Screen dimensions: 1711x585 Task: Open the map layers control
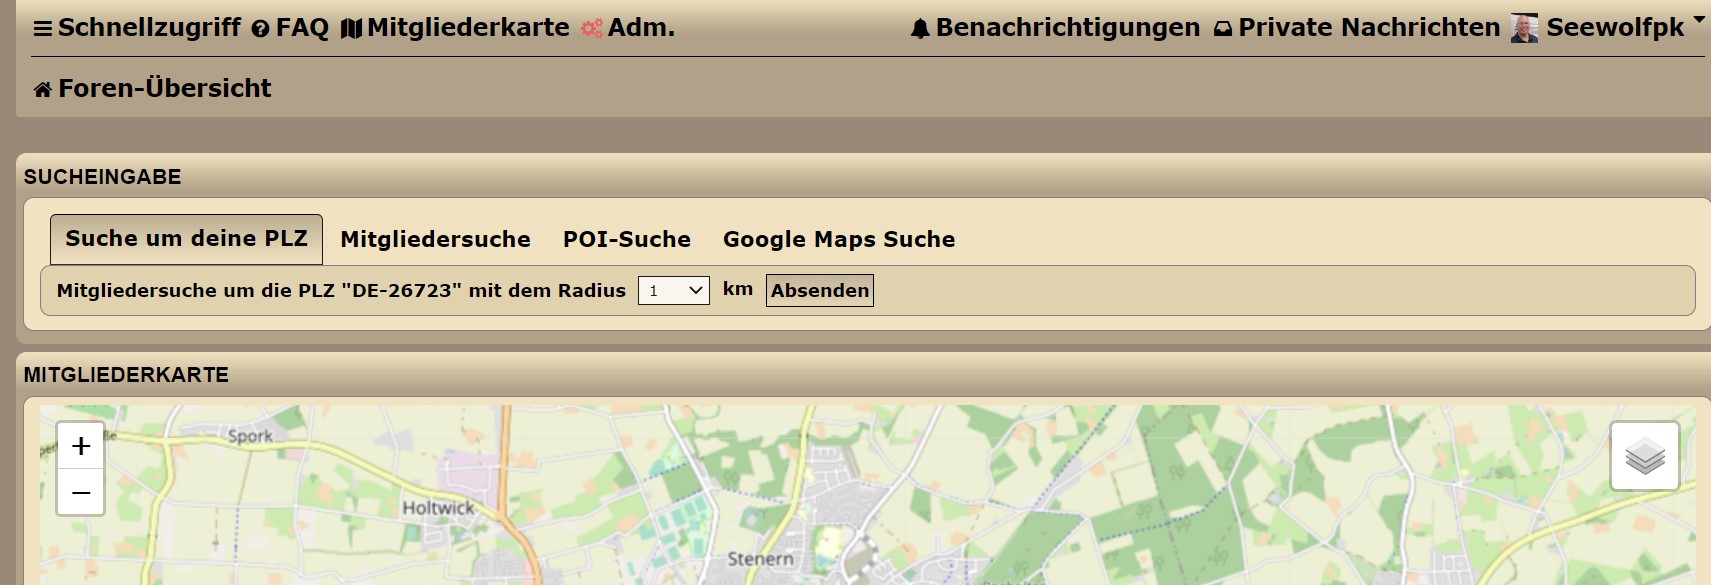pos(1645,456)
